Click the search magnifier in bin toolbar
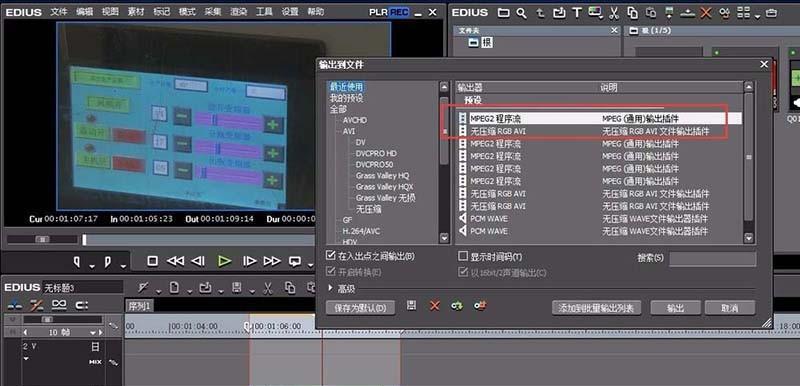Image resolution: width=800 pixels, height=386 pixels. pyautogui.click(x=521, y=13)
